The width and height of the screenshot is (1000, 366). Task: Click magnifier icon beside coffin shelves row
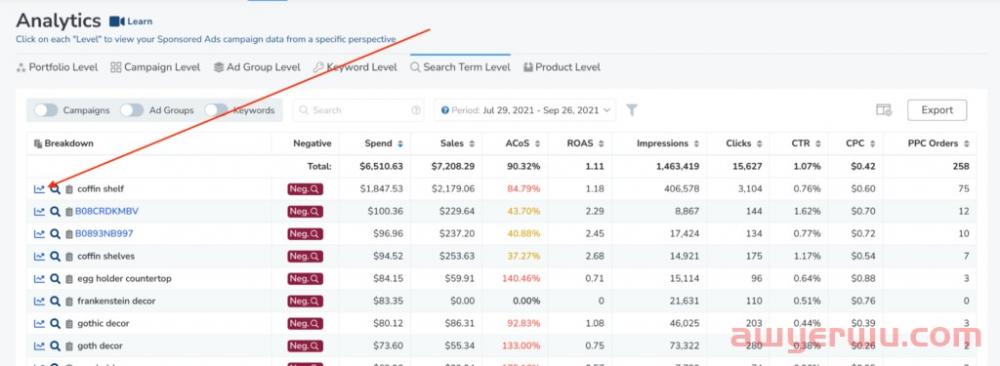55,256
